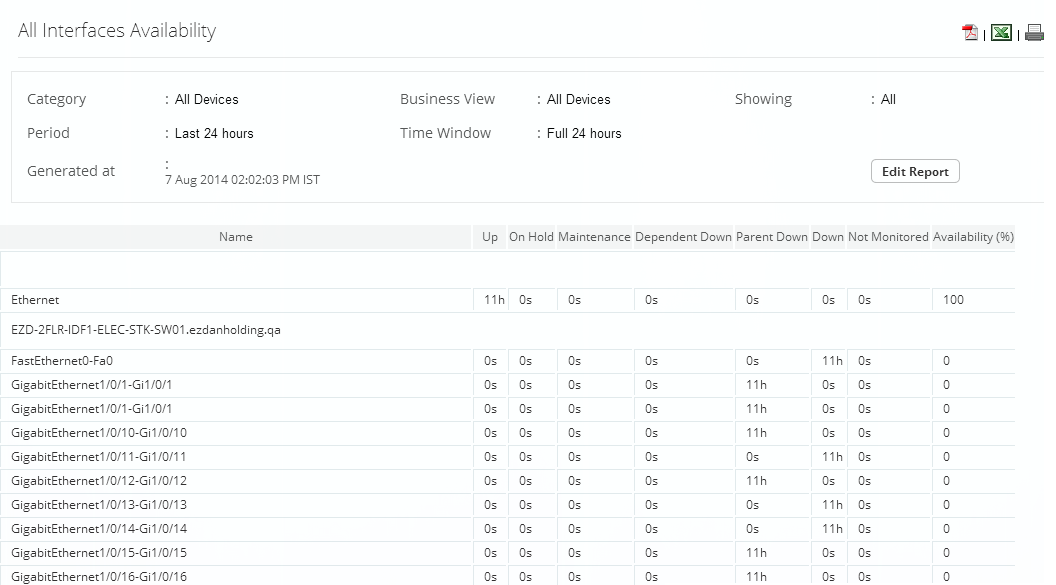Image resolution: width=1056 pixels, height=585 pixels.
Task: Sort by Dependent Down column header
Action: click(683, 237)
